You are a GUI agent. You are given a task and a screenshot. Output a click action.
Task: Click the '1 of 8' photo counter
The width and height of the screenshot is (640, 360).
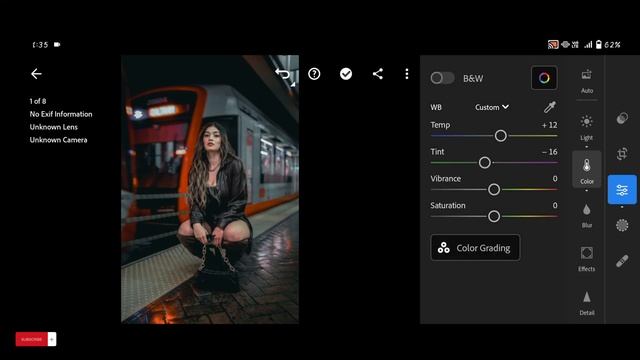click(x=38, y=101)
